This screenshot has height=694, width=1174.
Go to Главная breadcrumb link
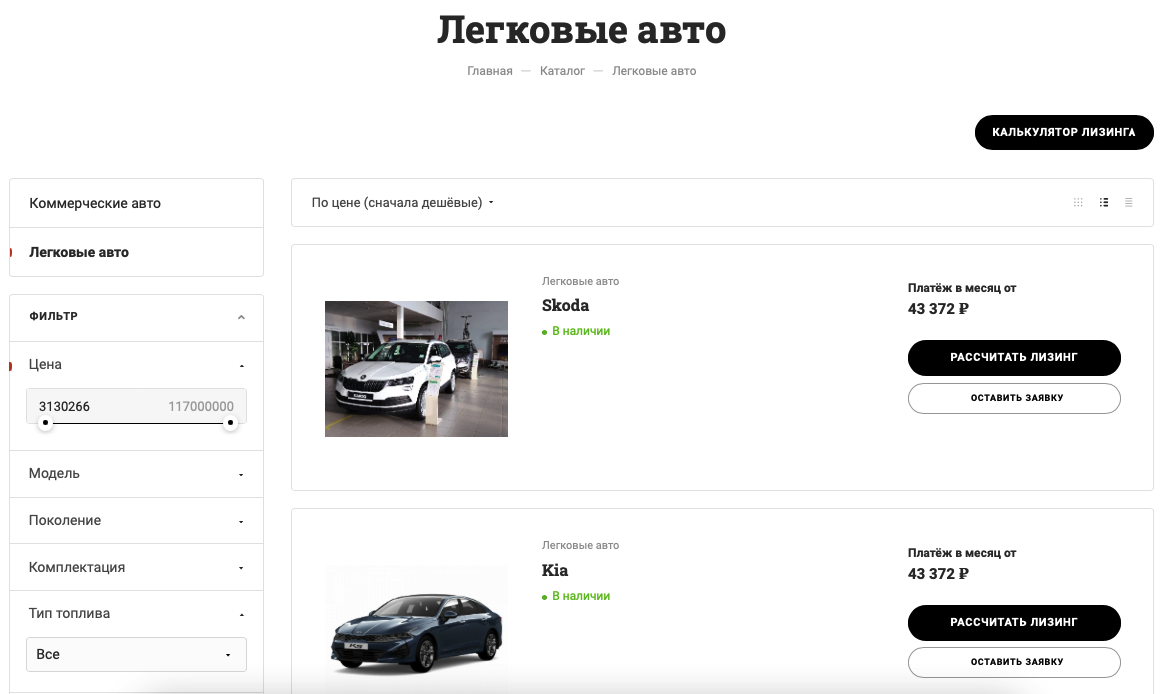pyautogui.click(x=490, y=71)
